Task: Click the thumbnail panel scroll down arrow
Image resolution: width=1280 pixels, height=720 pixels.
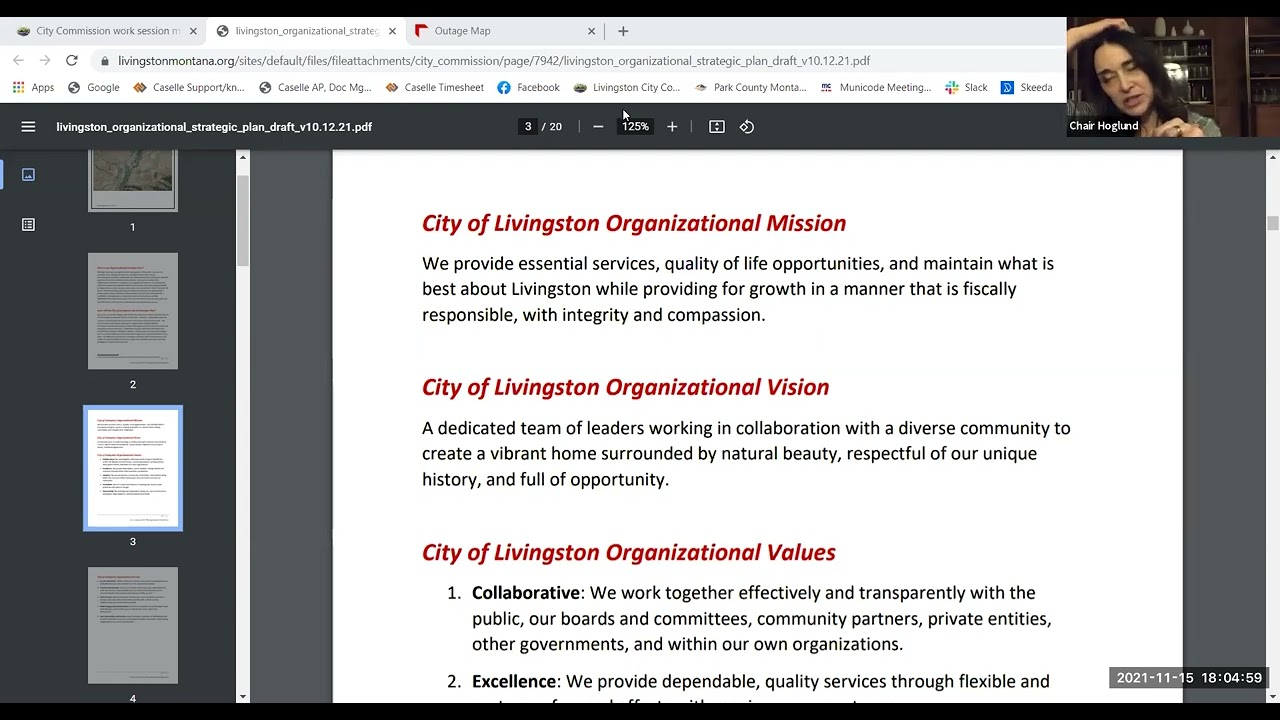Action: tap(243, 696)
